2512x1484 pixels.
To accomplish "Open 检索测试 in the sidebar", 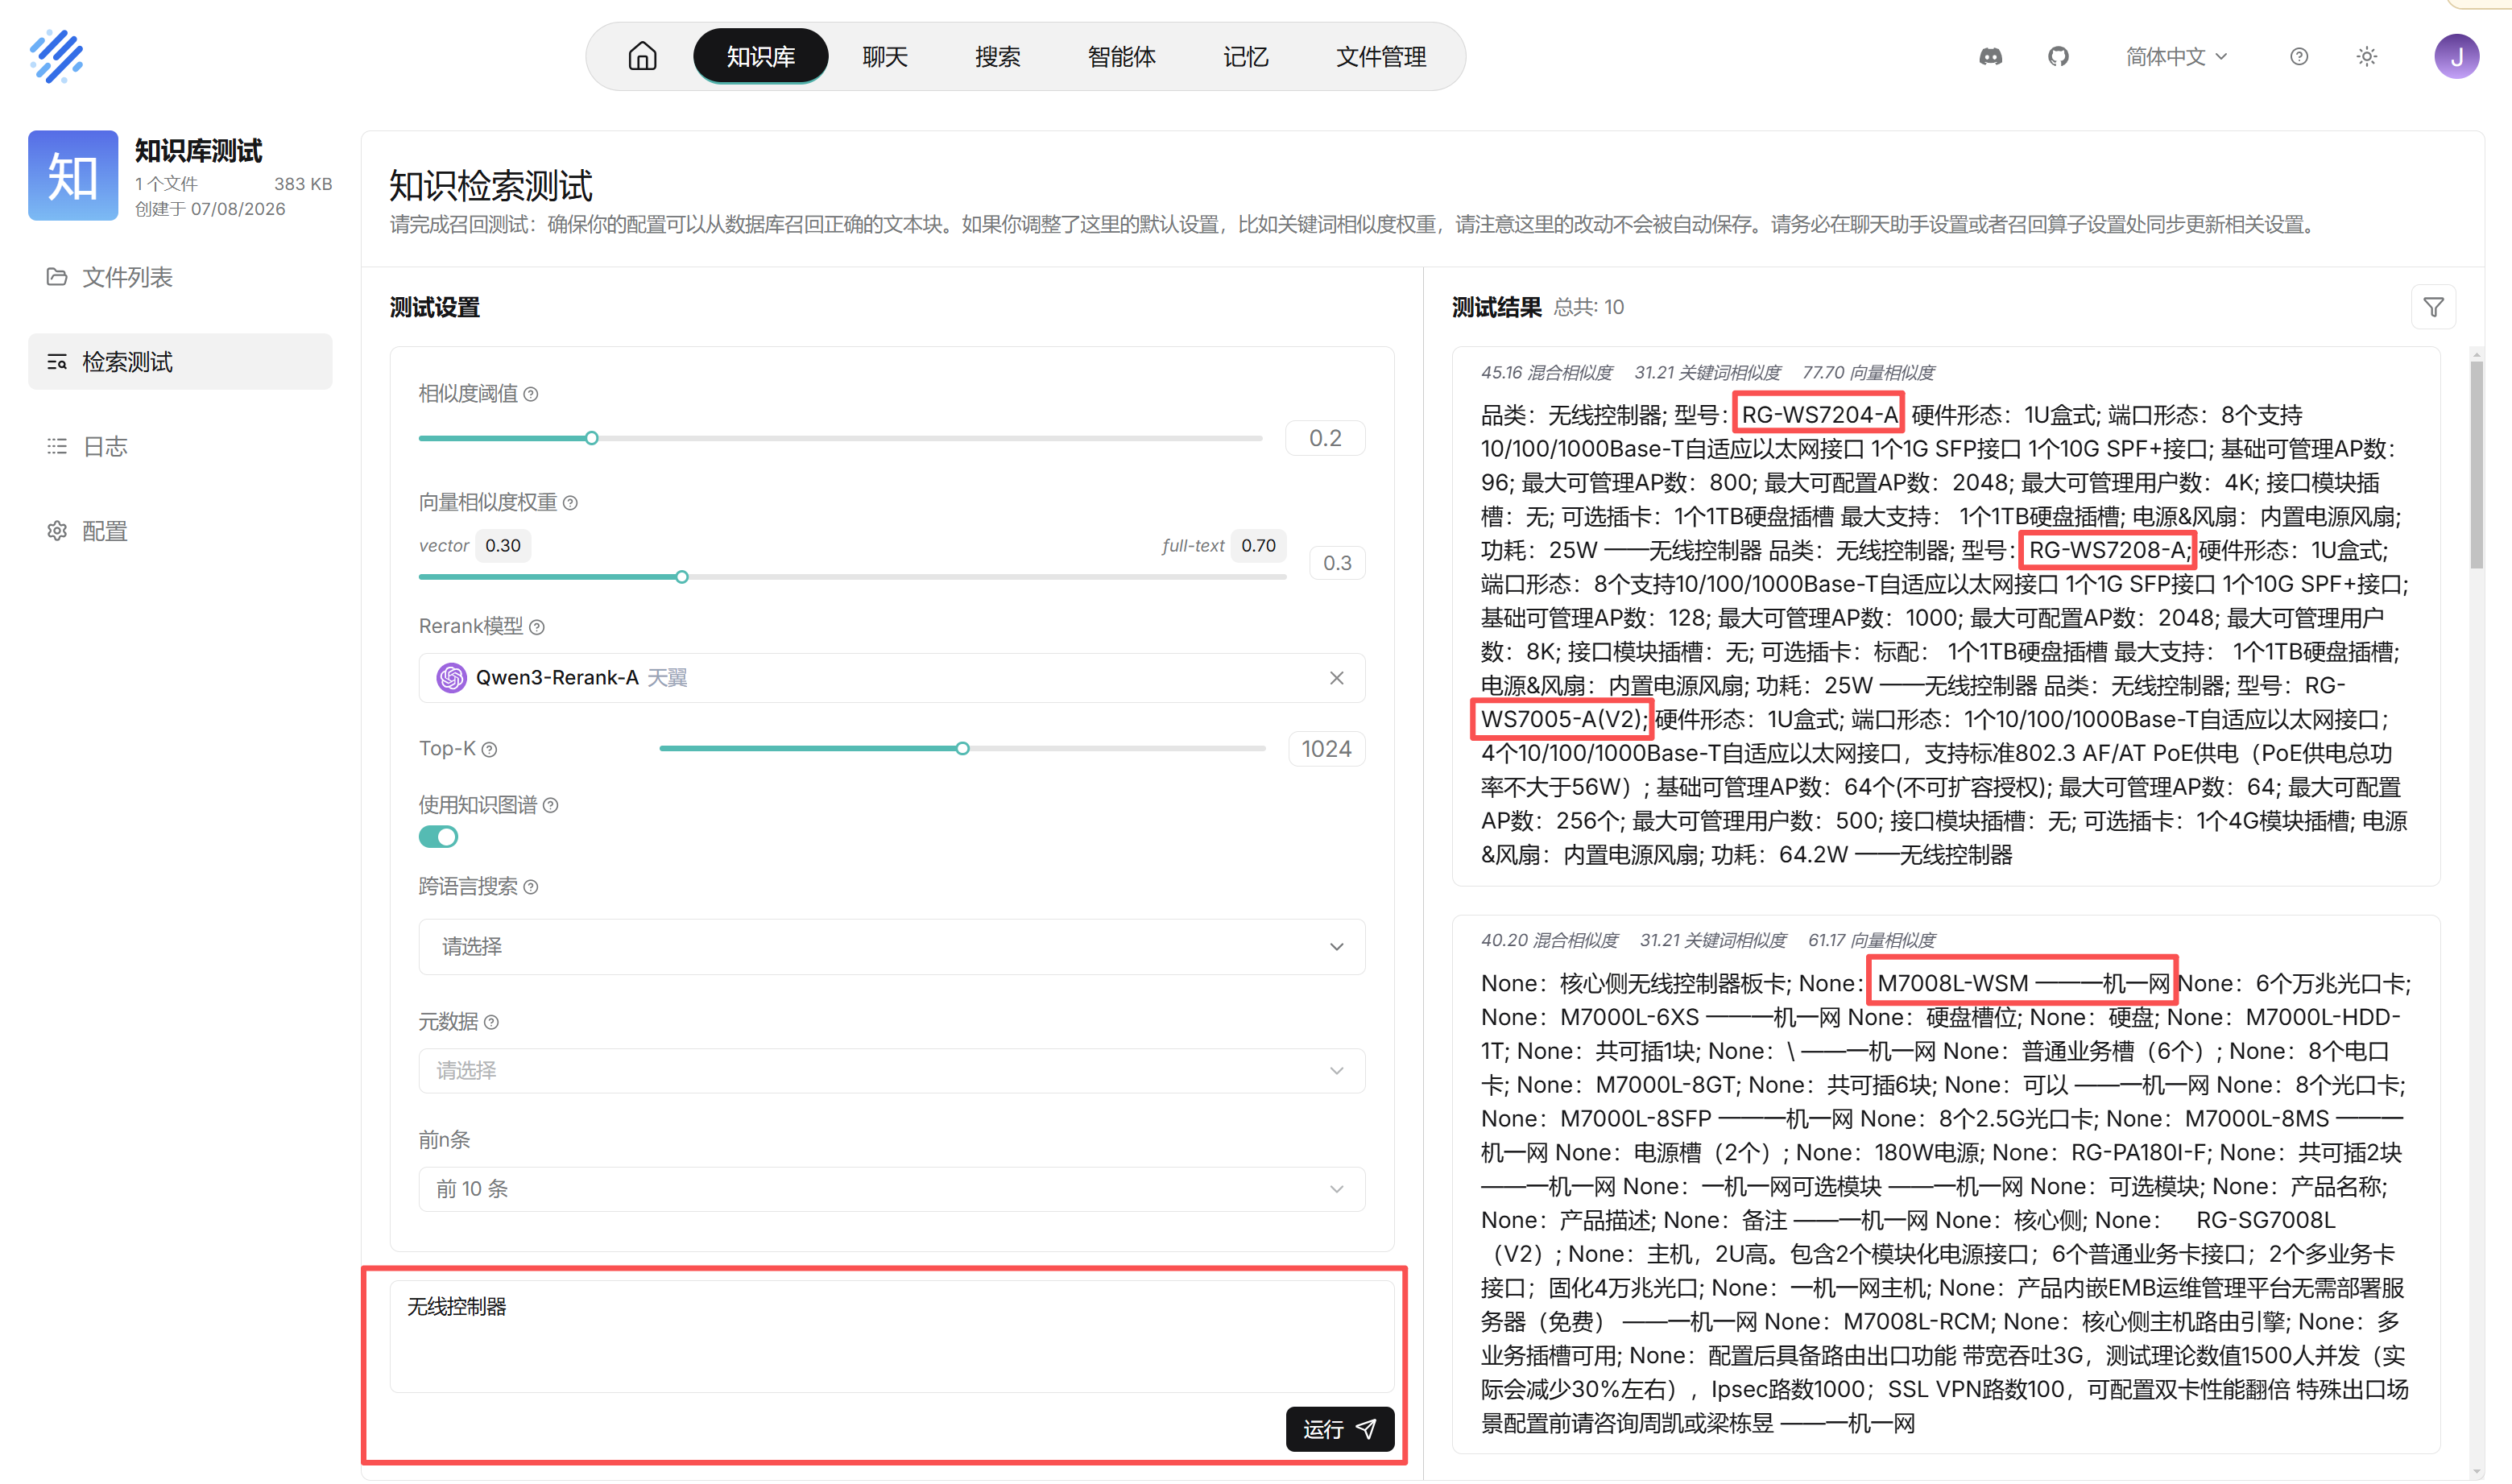I will pos(180,361).
